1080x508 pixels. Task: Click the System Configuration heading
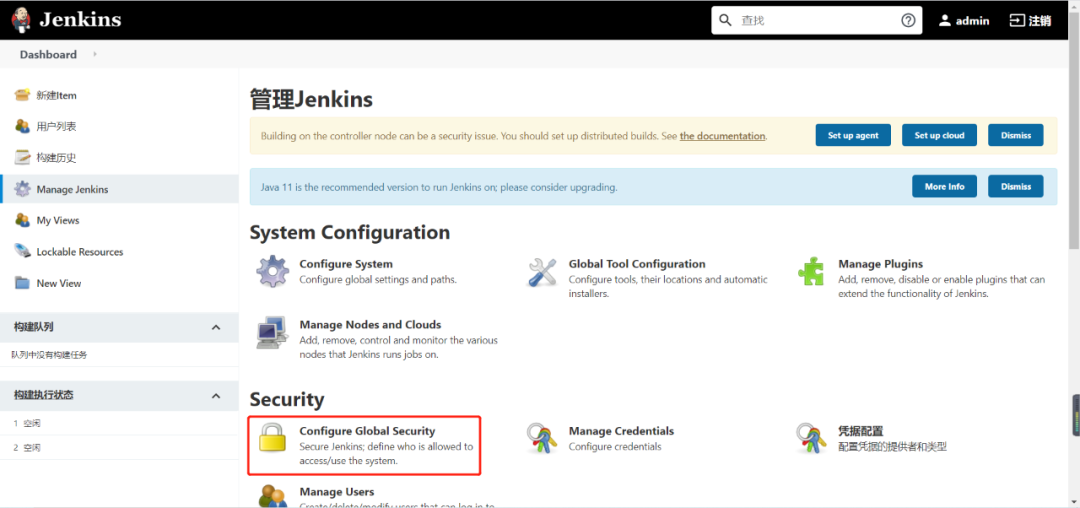pyautogui.click(x=350, y=232)
